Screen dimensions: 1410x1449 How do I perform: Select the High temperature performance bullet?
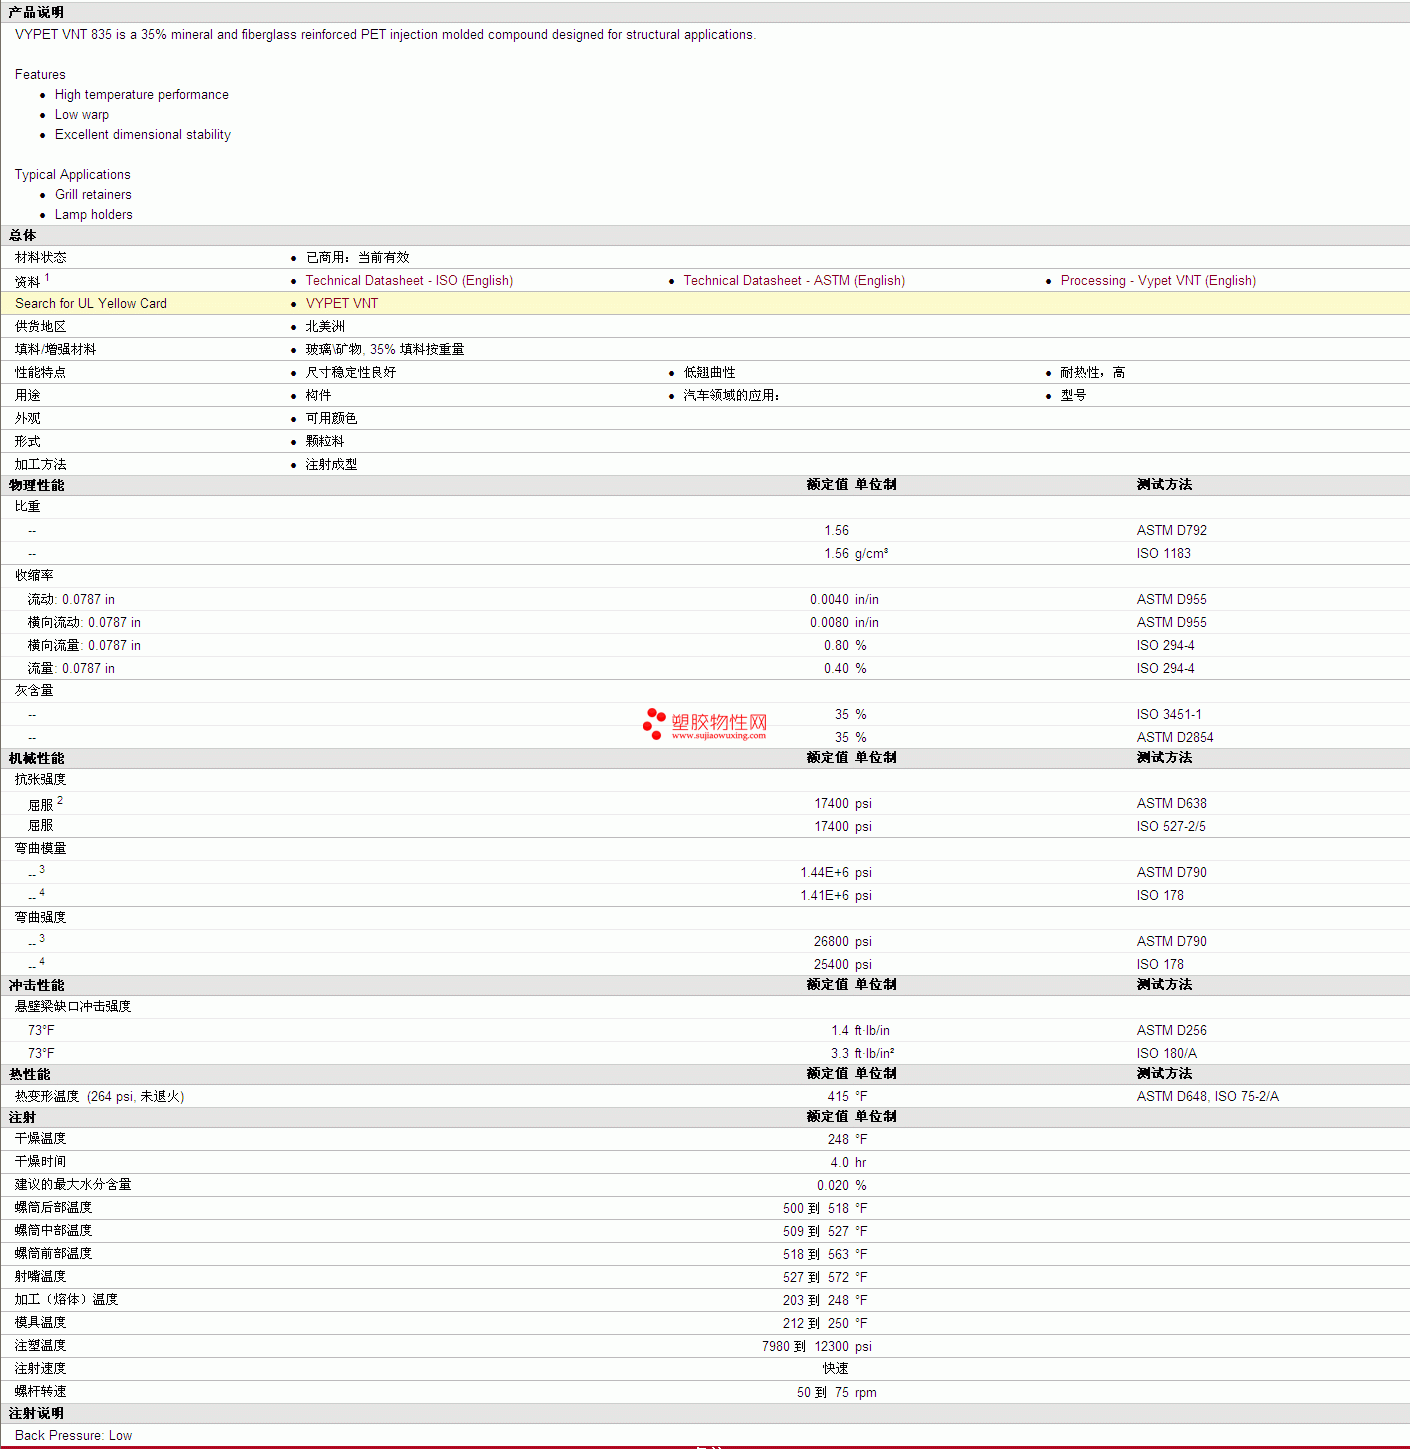(142, 95)
